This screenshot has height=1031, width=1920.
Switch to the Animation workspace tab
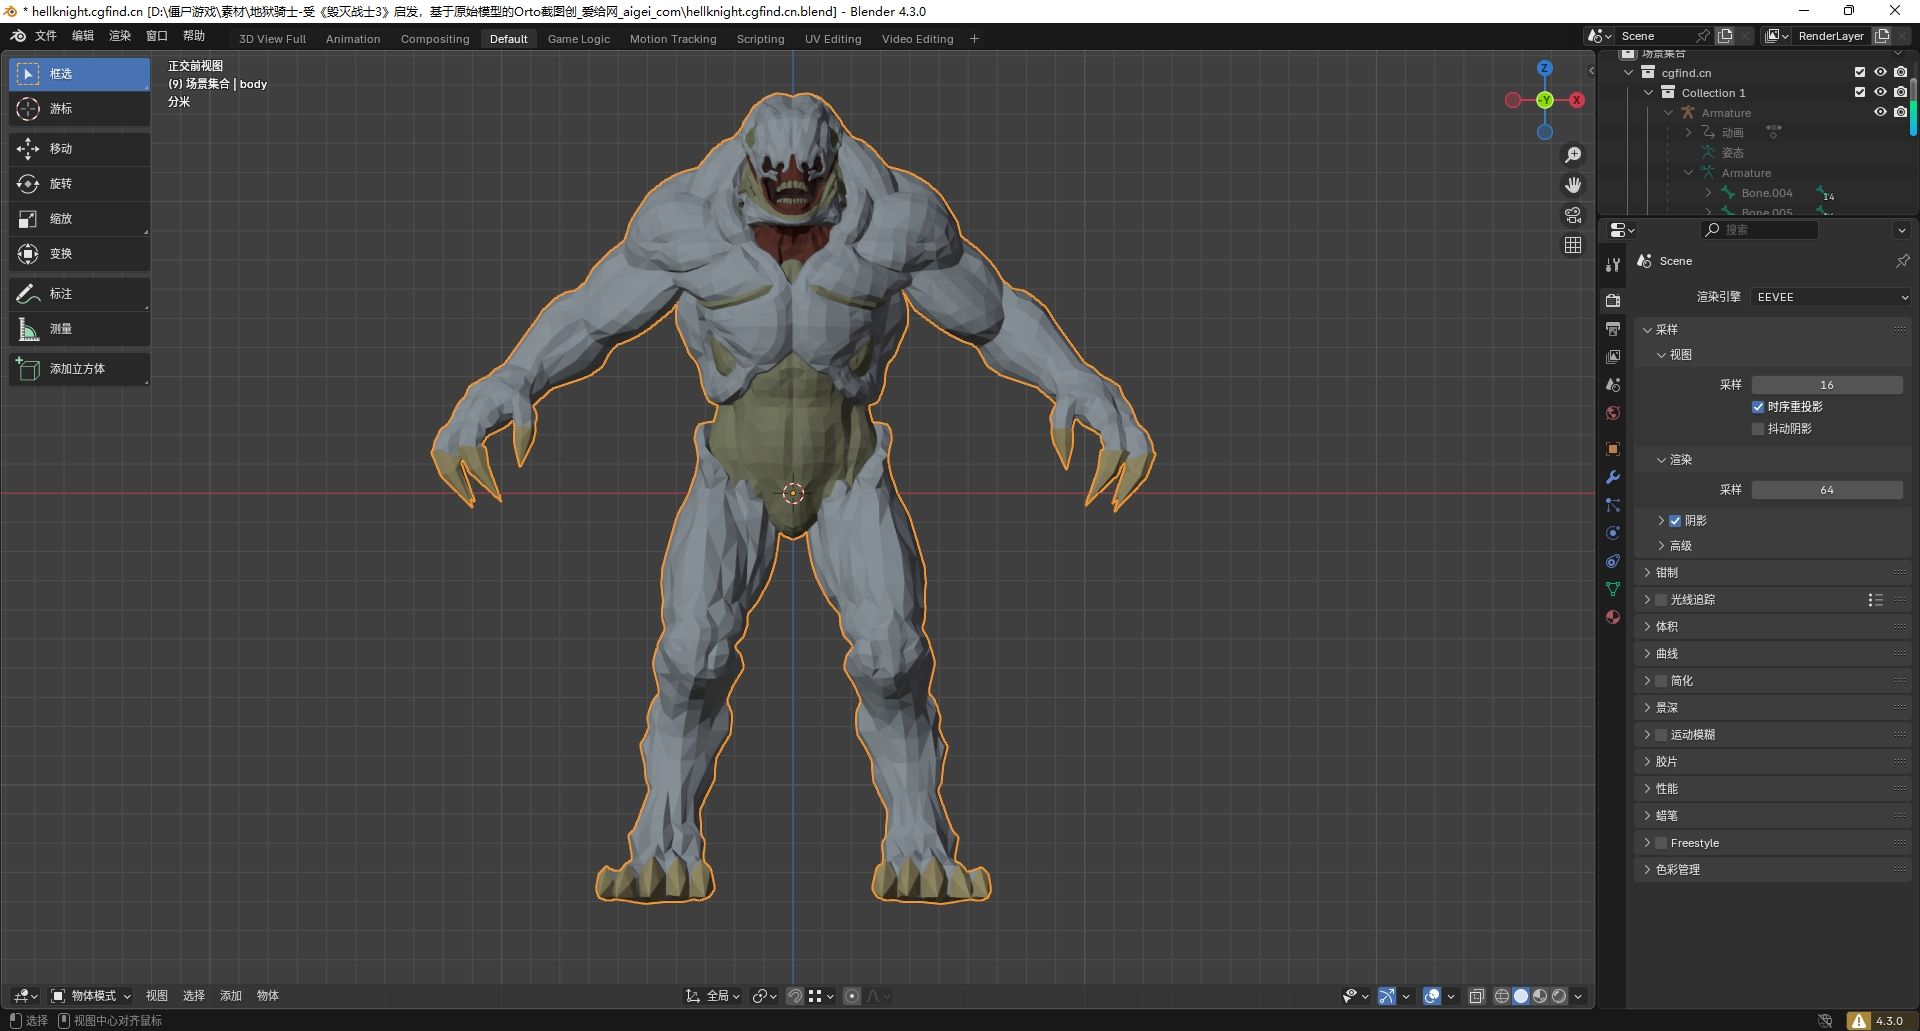click(x=353, y=39)
